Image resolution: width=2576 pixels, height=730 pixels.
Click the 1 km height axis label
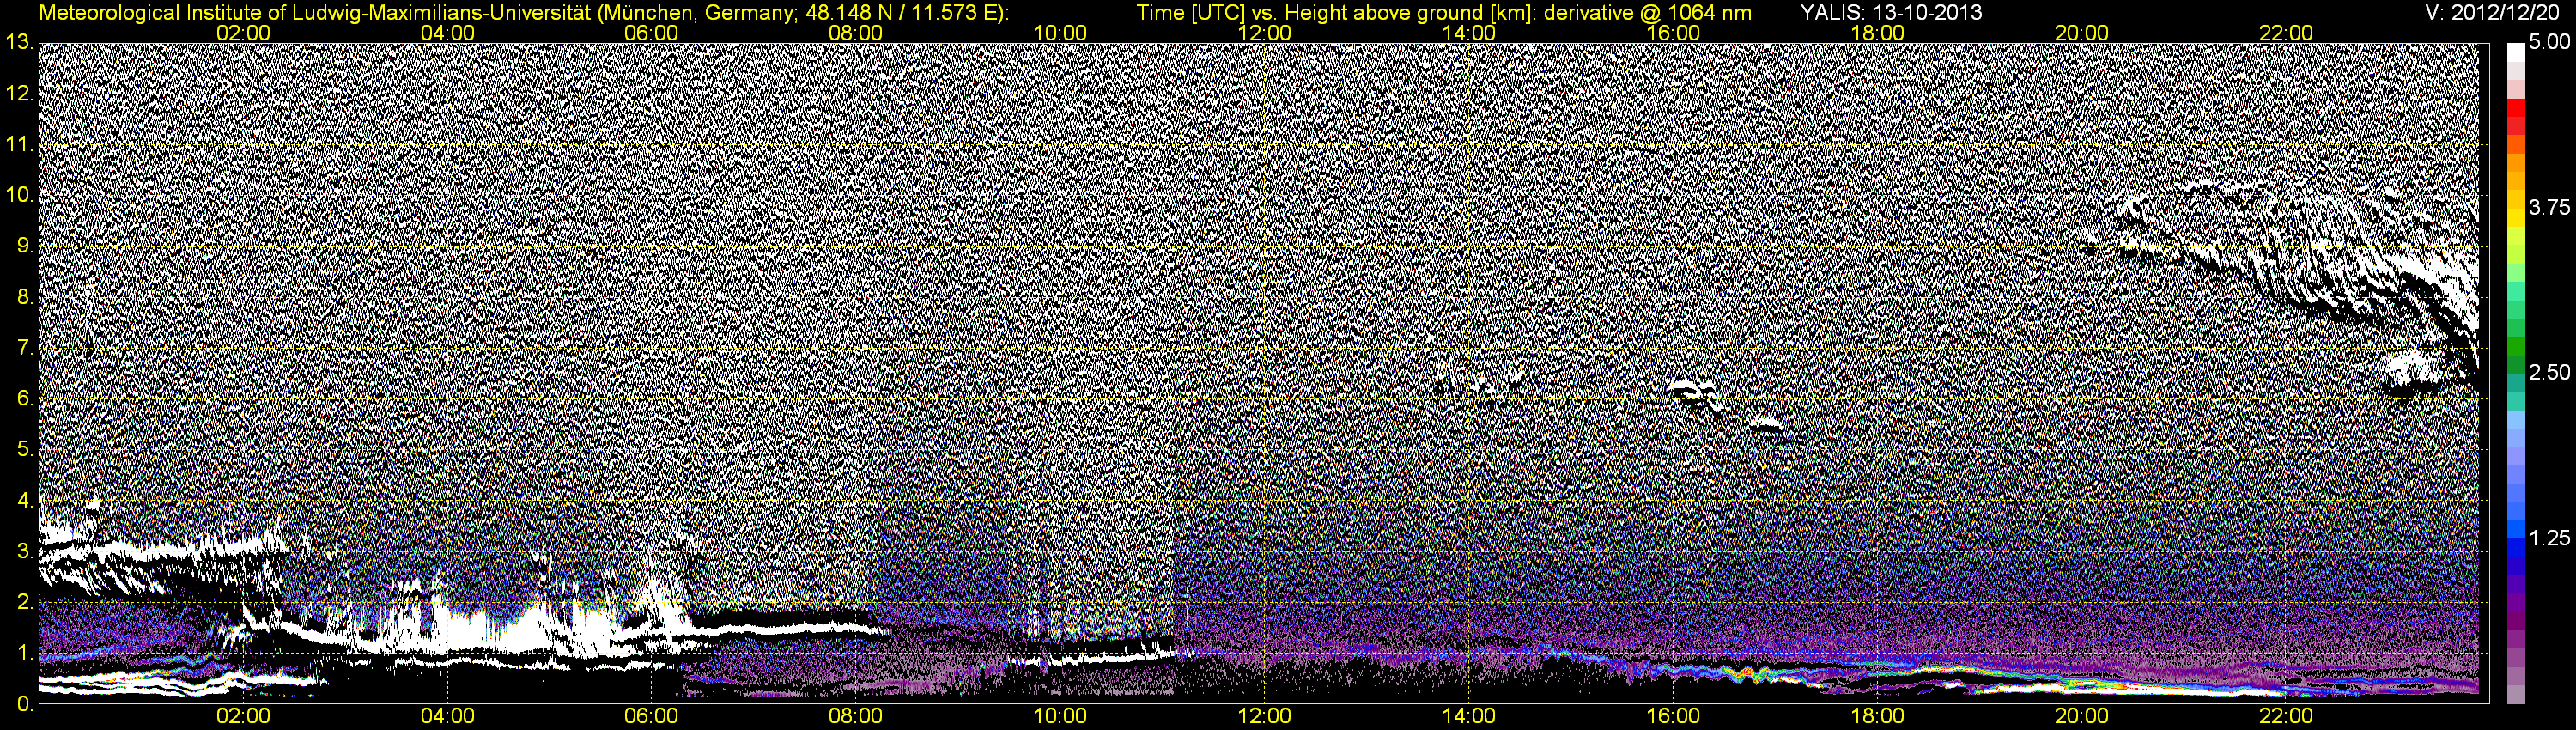(24, 653)
